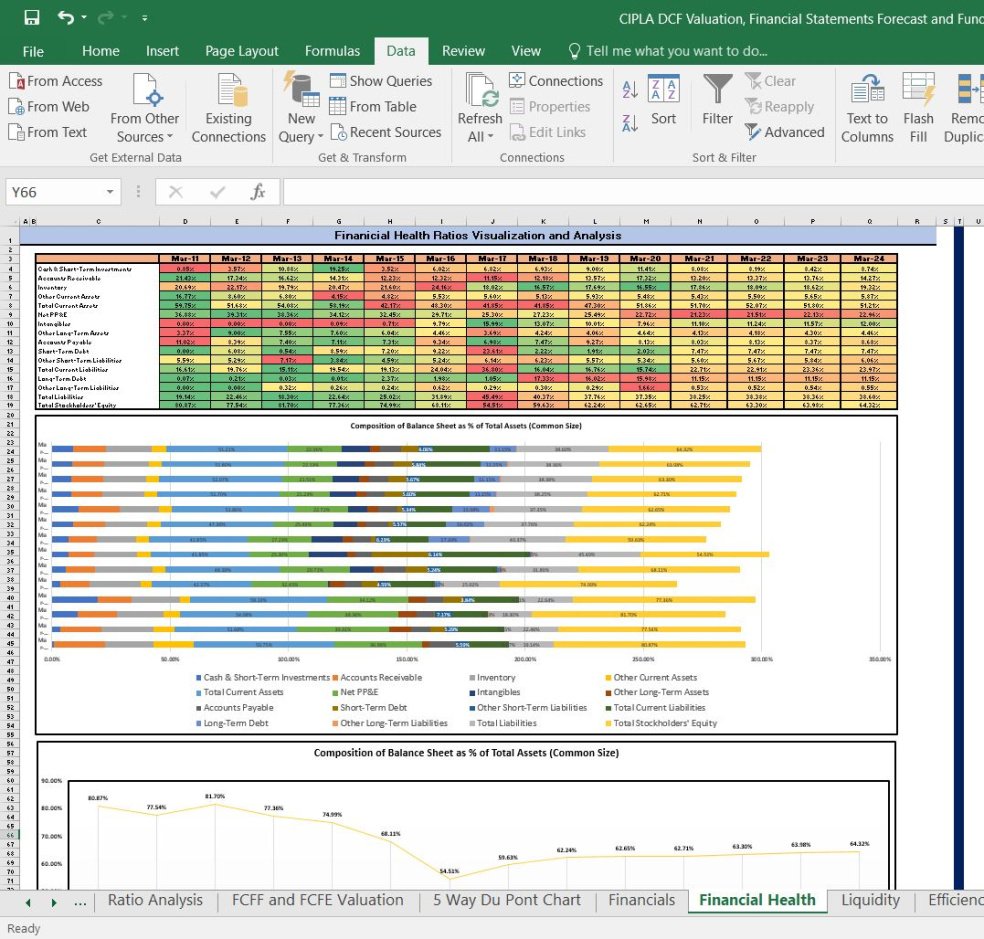Click the Recent Sources button
Image resolution: width=984 pixels, height=939 pixels.
click(386, 132)
